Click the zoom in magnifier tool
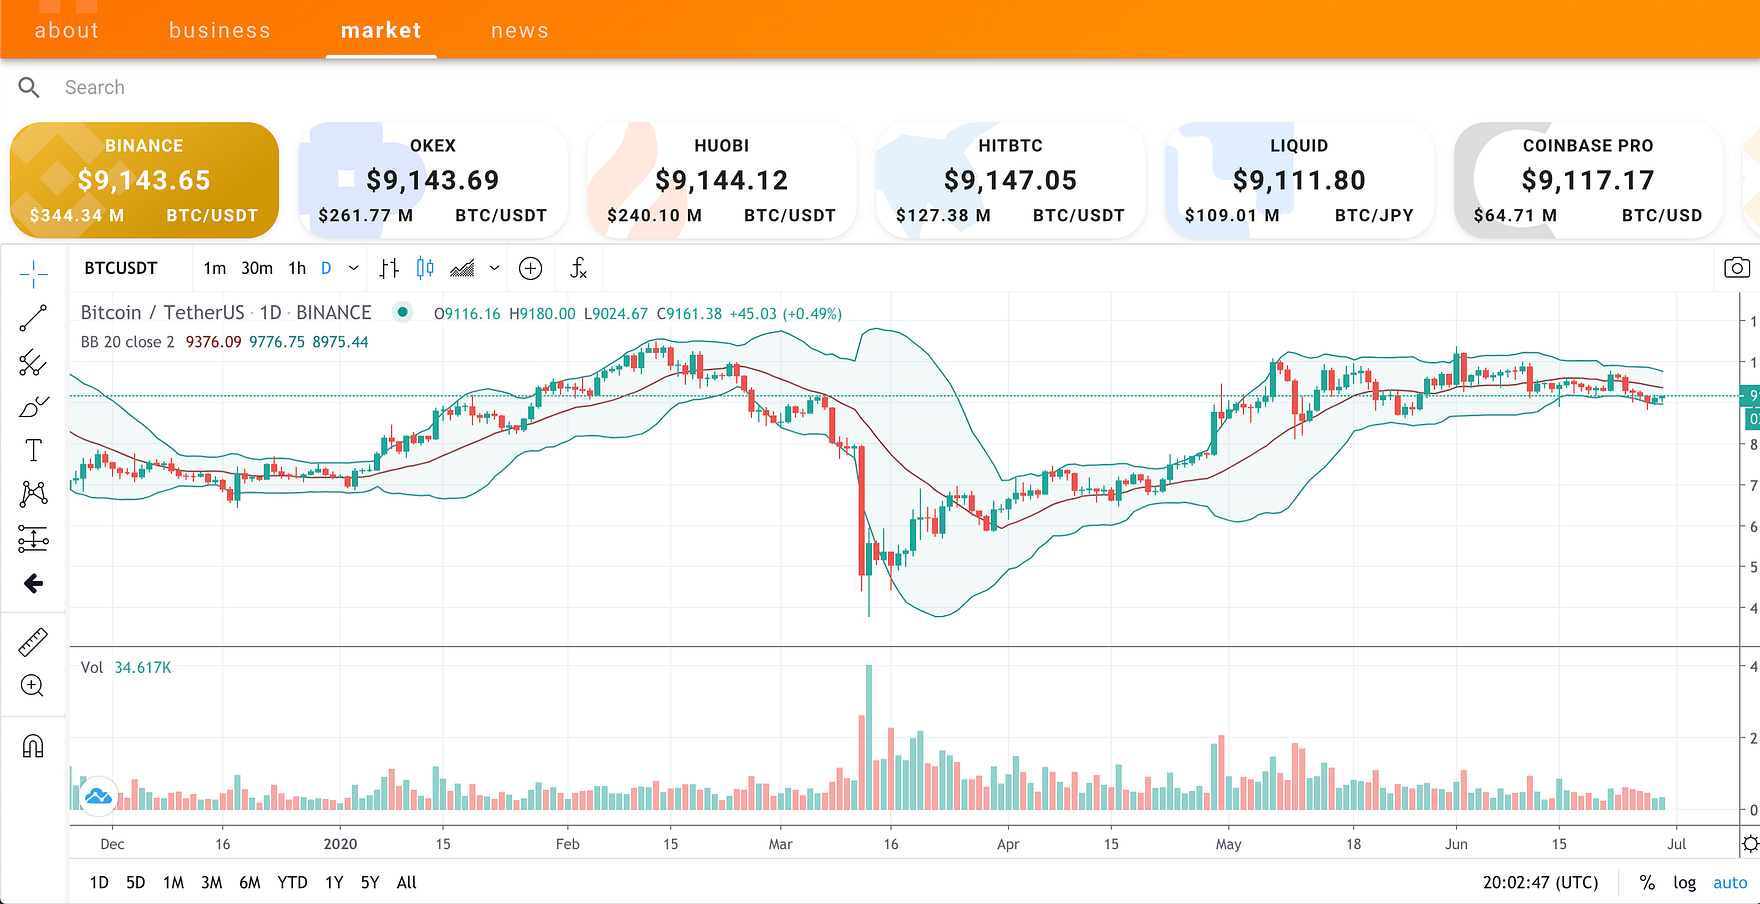 point(33,686)
